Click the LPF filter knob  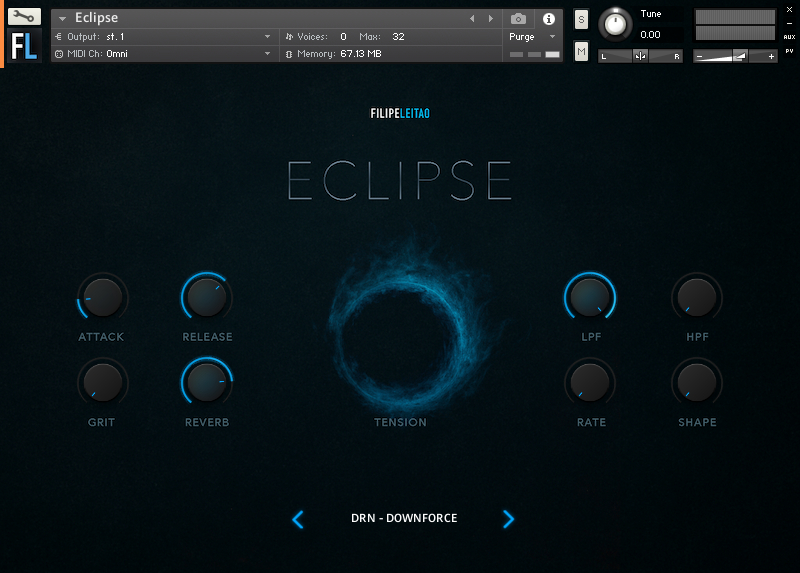[590, 297]
